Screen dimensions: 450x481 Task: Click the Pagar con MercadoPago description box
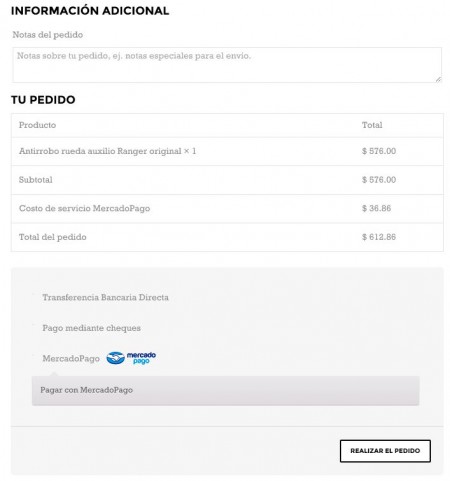coord(225,390)
